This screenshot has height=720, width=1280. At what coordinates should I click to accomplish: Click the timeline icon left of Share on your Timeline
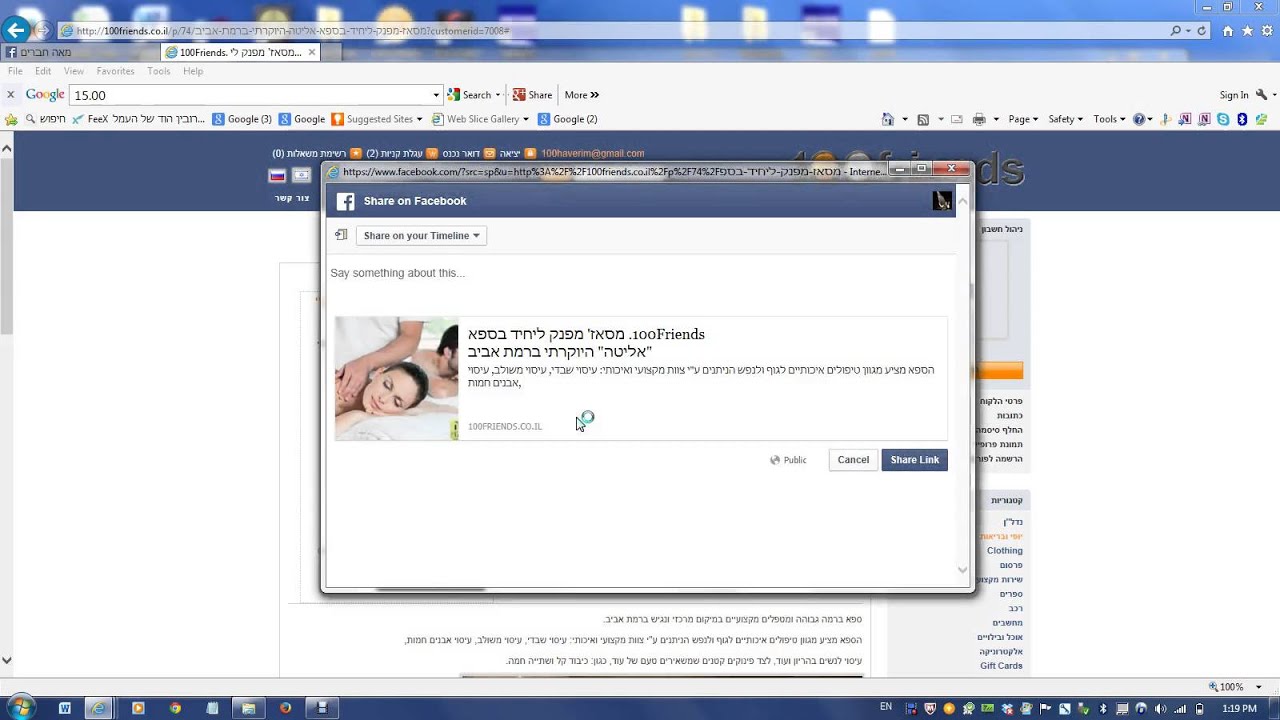(x=341, y=235)
